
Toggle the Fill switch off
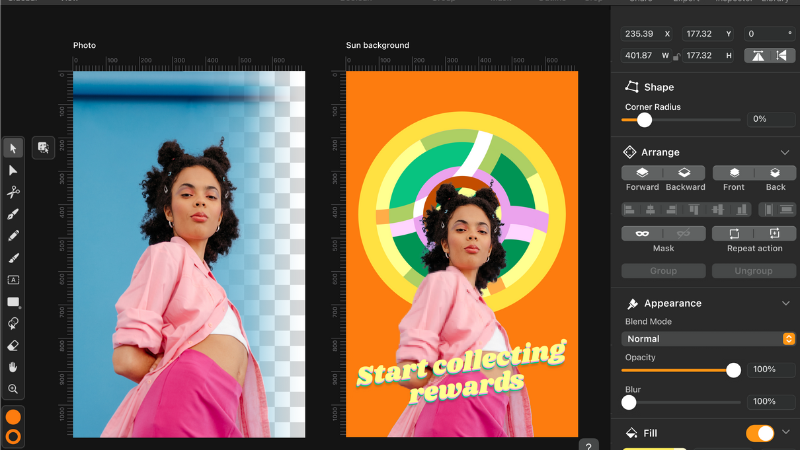759,433
